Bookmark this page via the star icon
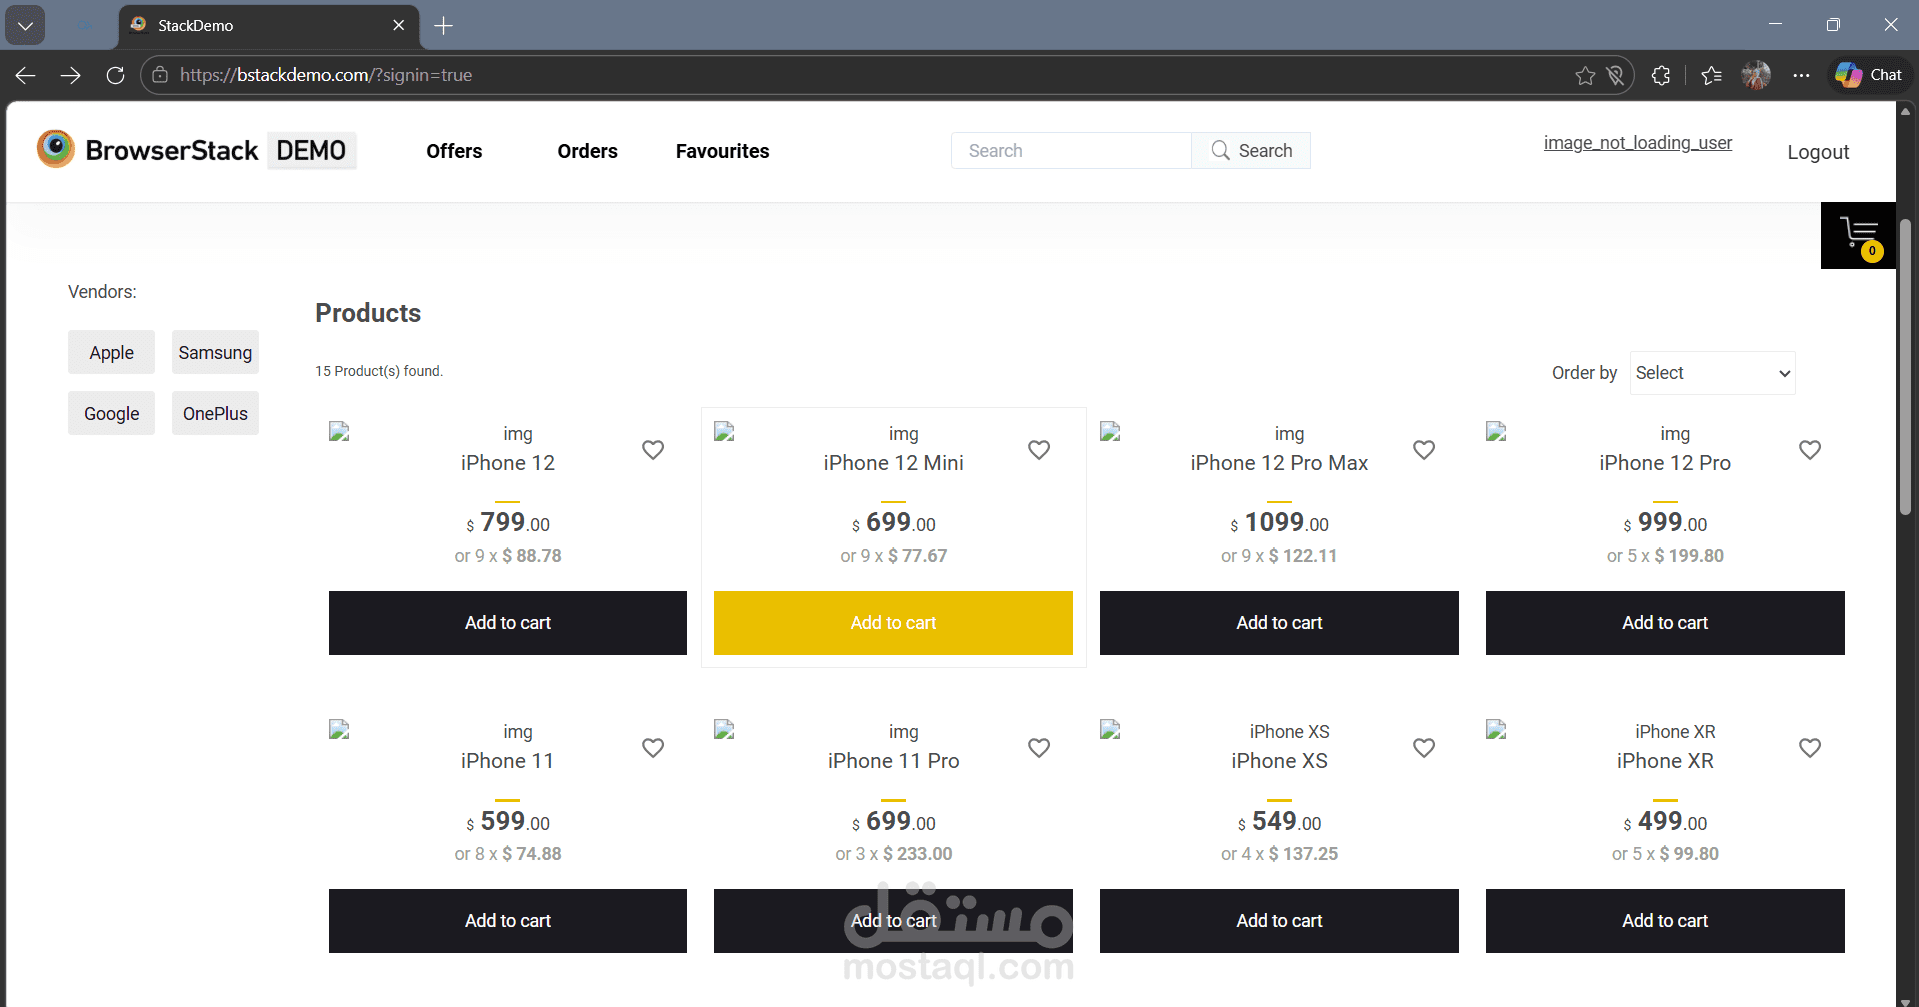1919x1007 pixels. (1585, 75)
